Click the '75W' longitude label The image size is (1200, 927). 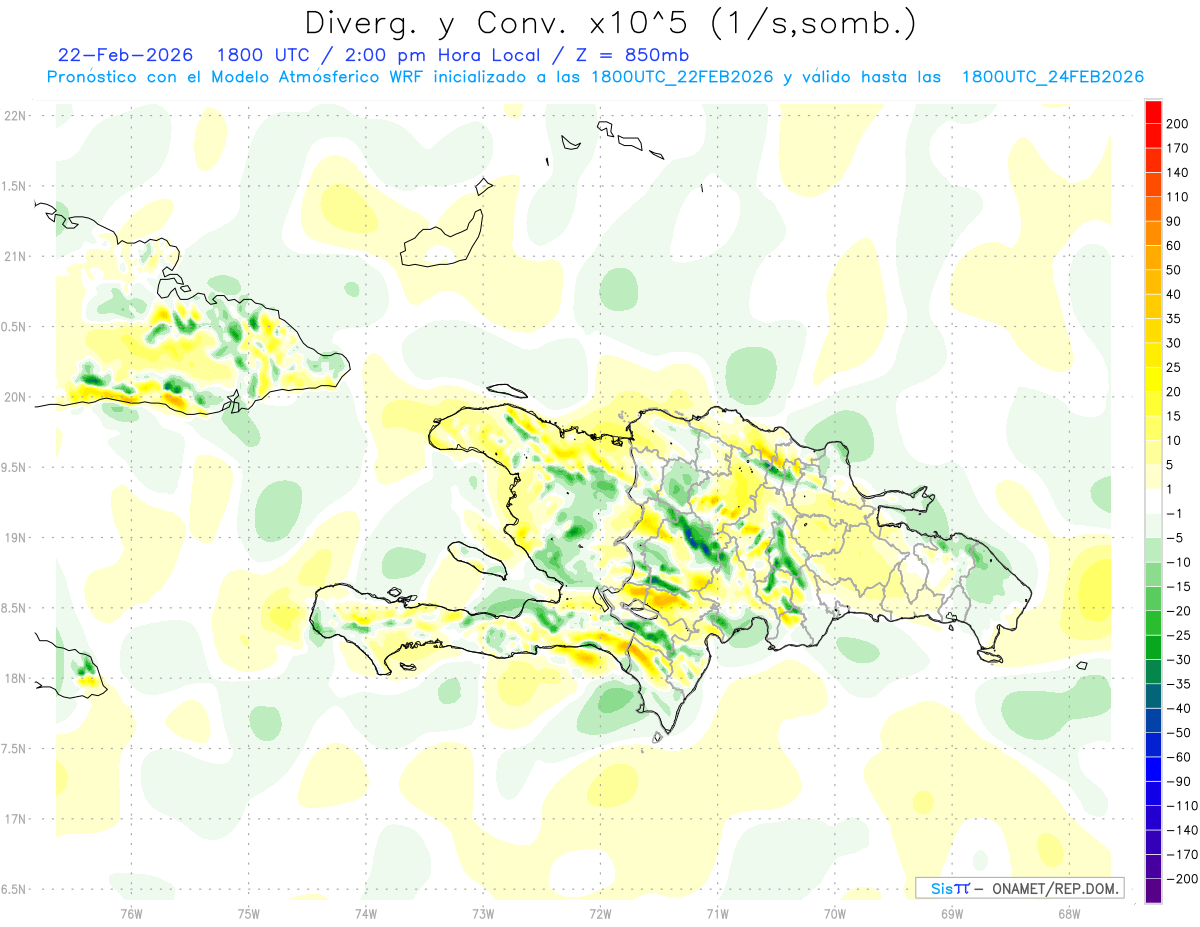[248, 914]
